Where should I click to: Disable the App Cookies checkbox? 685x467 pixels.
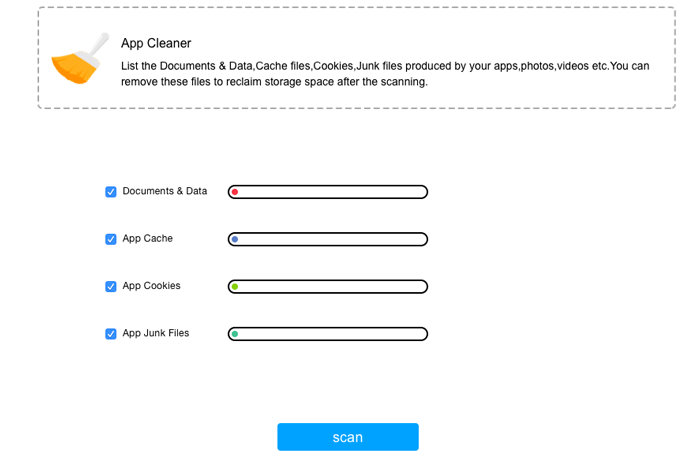click(111, 287)
